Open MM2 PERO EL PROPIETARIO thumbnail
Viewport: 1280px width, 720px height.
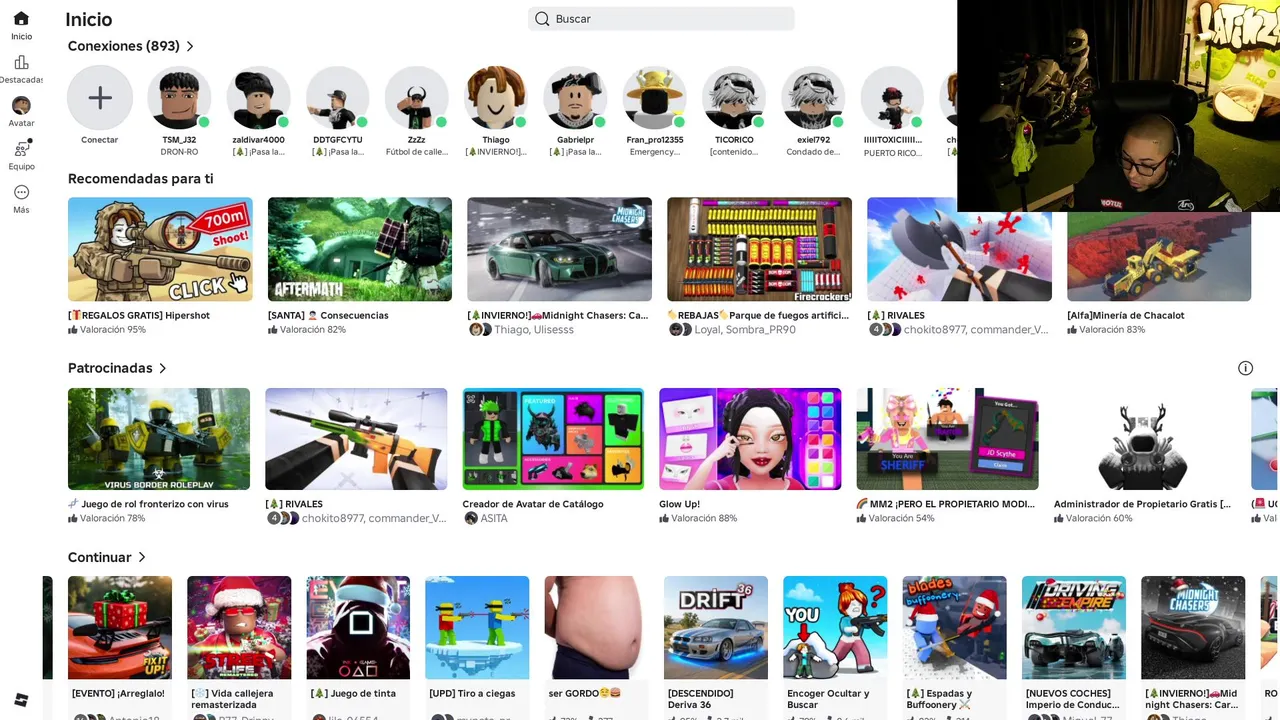pos(947,439)
